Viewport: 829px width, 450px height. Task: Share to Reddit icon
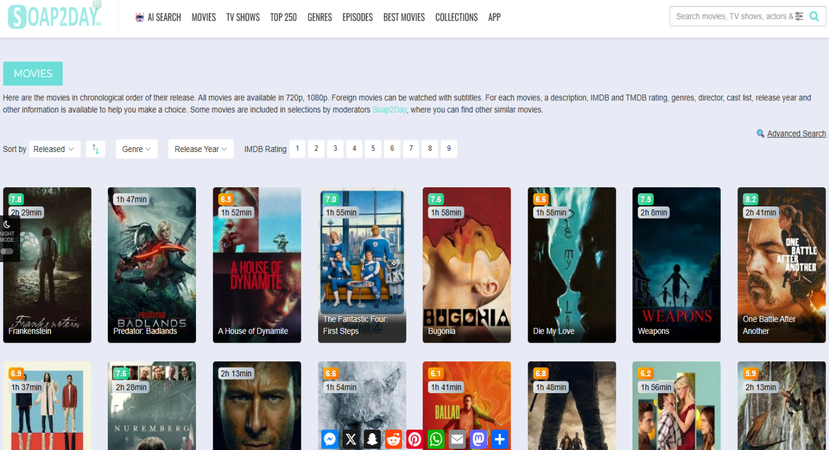(x=393, y=439)
